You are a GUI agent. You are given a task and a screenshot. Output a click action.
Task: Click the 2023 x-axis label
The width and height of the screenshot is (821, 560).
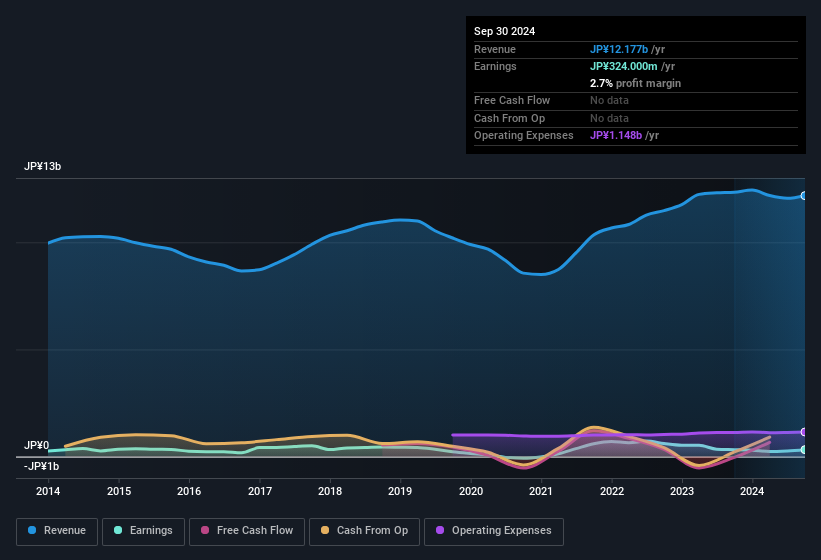(682, 491)
